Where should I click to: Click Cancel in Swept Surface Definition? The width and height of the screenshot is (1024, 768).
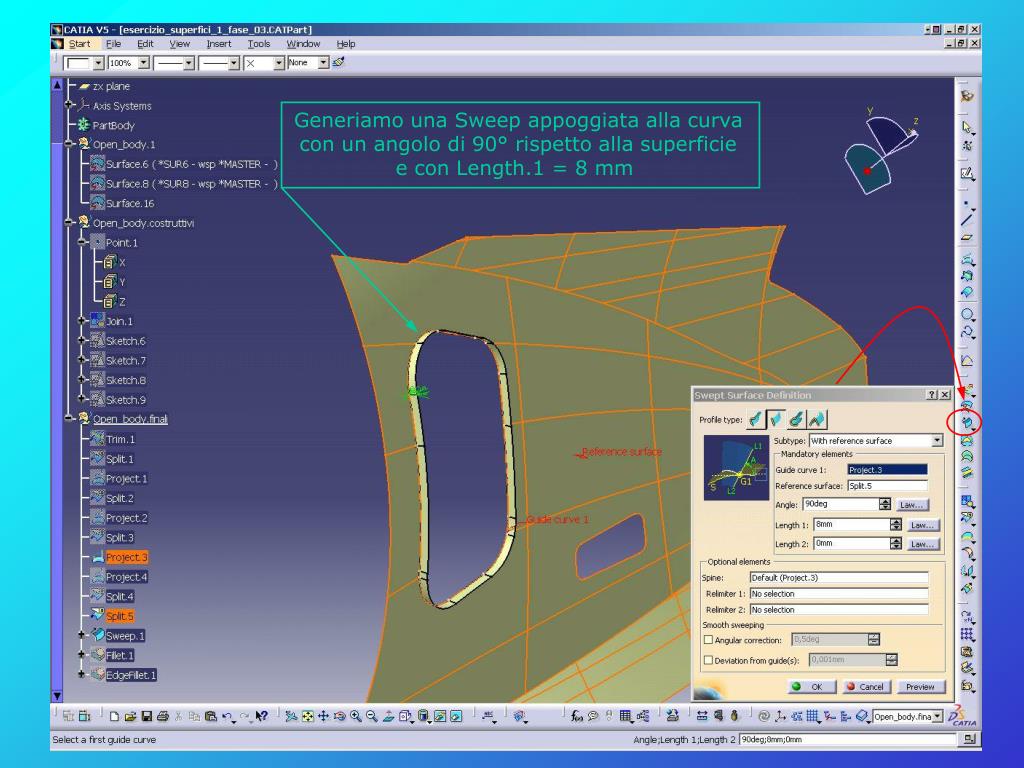(865, 686)
